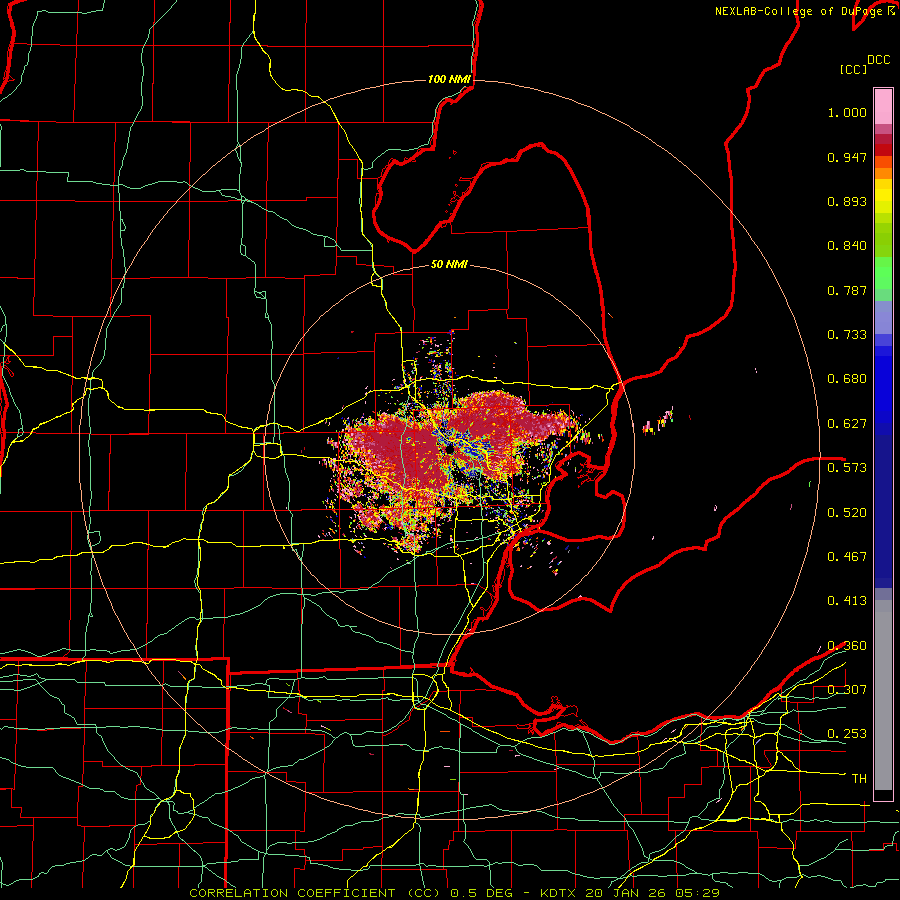900x900 pixels.
Task: Select the 0.840 scale value
Action: [847, 246]
